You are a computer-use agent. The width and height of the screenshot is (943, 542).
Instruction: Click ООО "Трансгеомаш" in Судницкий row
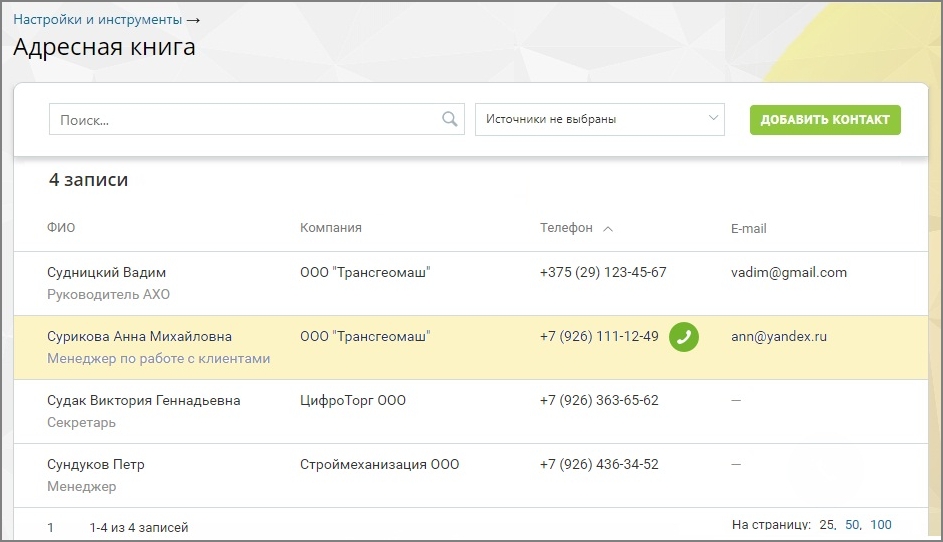[x=365, y=273]
